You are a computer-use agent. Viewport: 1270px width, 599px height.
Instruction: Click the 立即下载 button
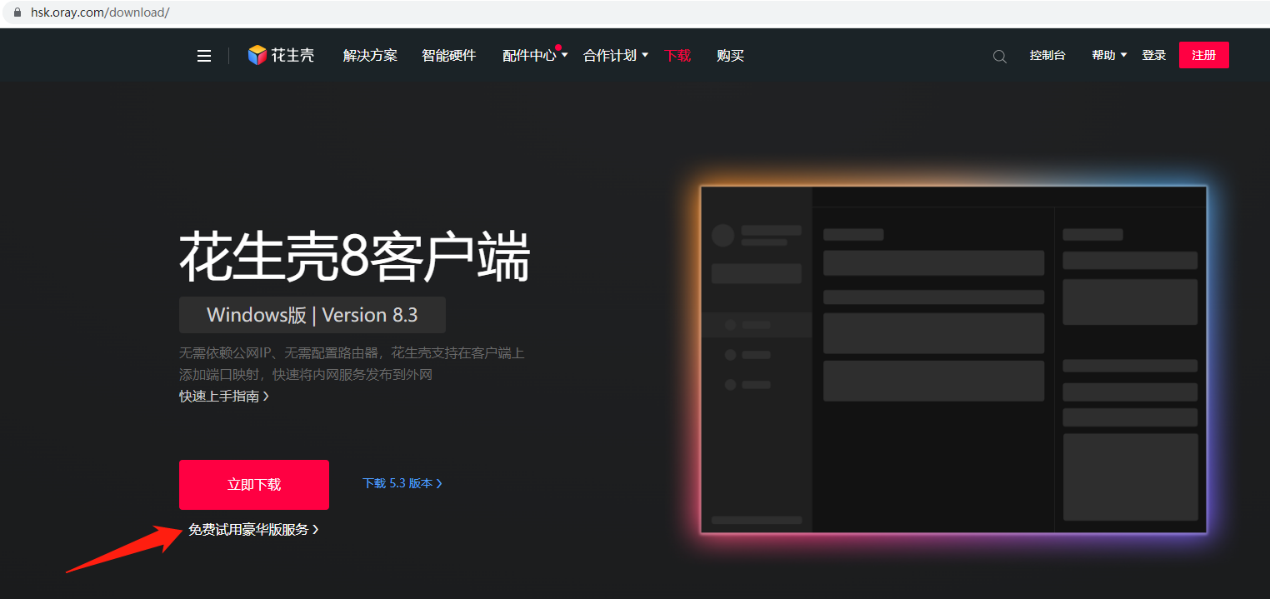coord(254,485)
